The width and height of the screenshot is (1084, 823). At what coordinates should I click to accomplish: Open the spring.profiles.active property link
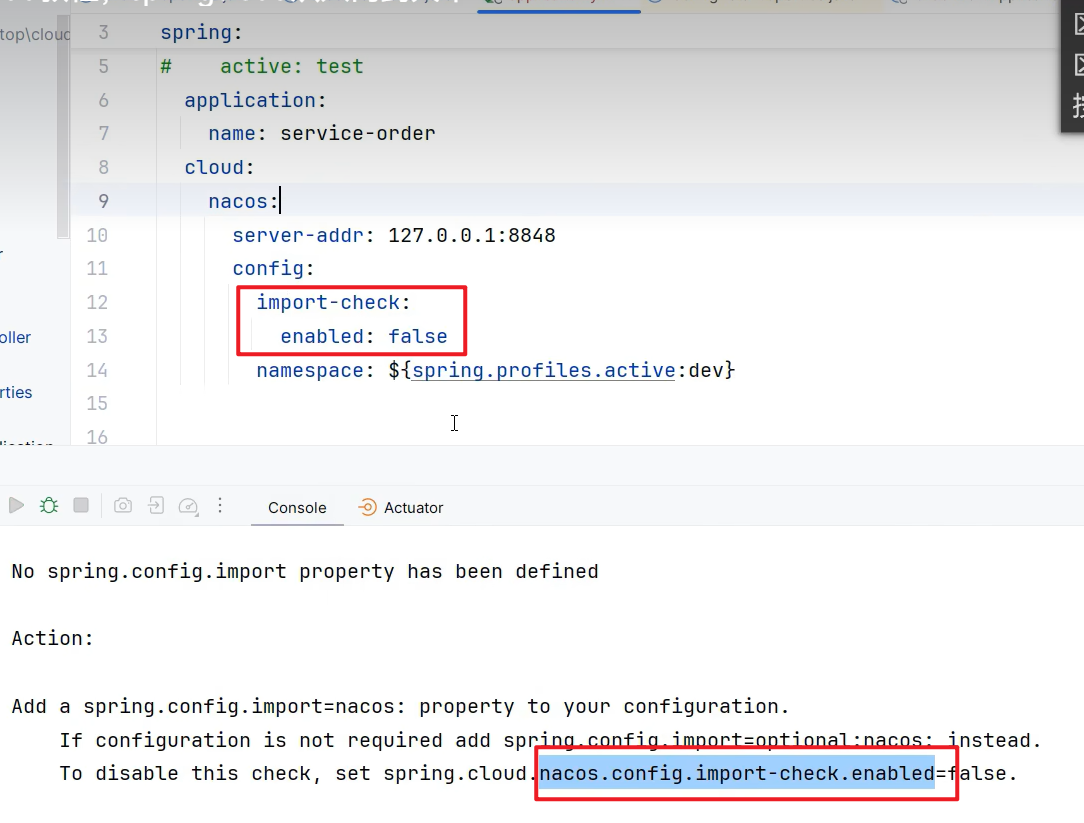click(x=543, y=371)
